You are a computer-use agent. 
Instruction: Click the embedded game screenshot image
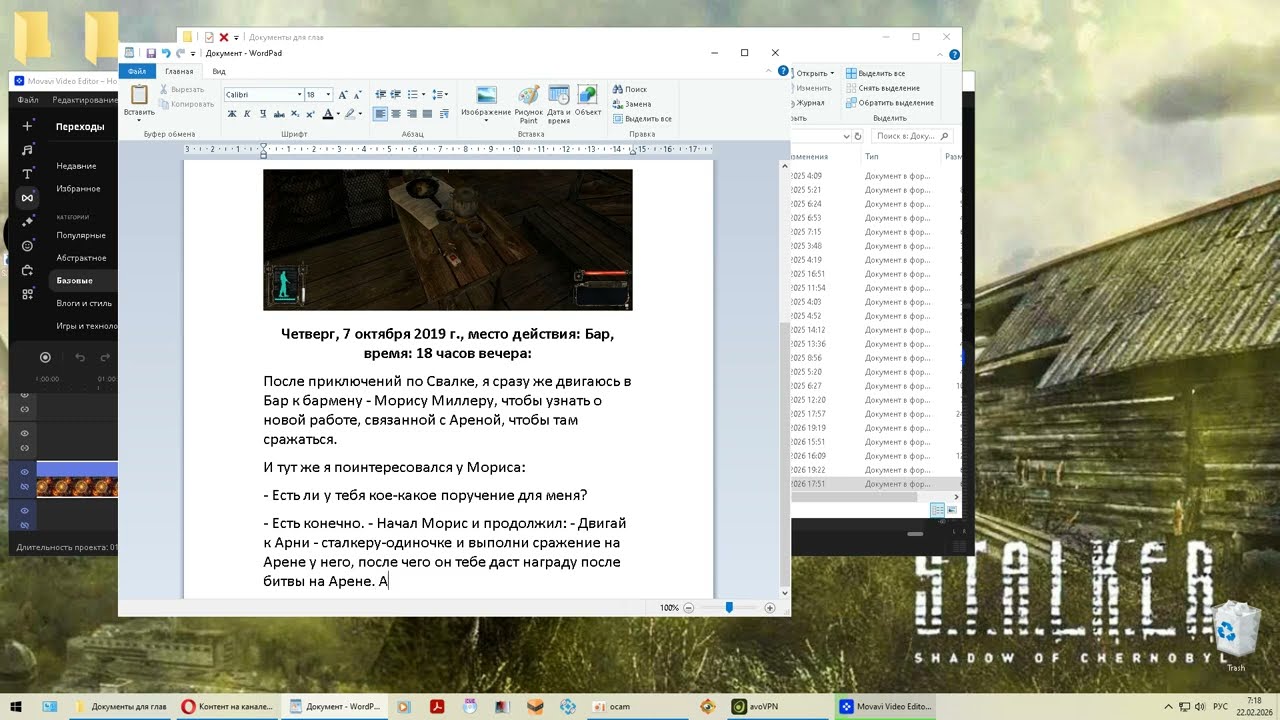tap(448, 239)
